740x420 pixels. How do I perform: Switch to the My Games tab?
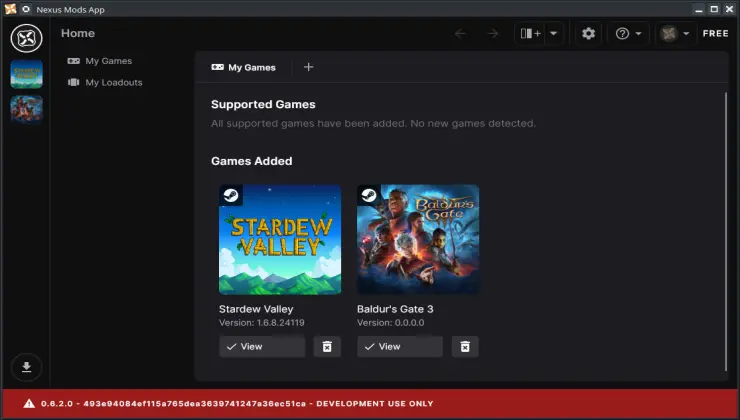(244, 67)
